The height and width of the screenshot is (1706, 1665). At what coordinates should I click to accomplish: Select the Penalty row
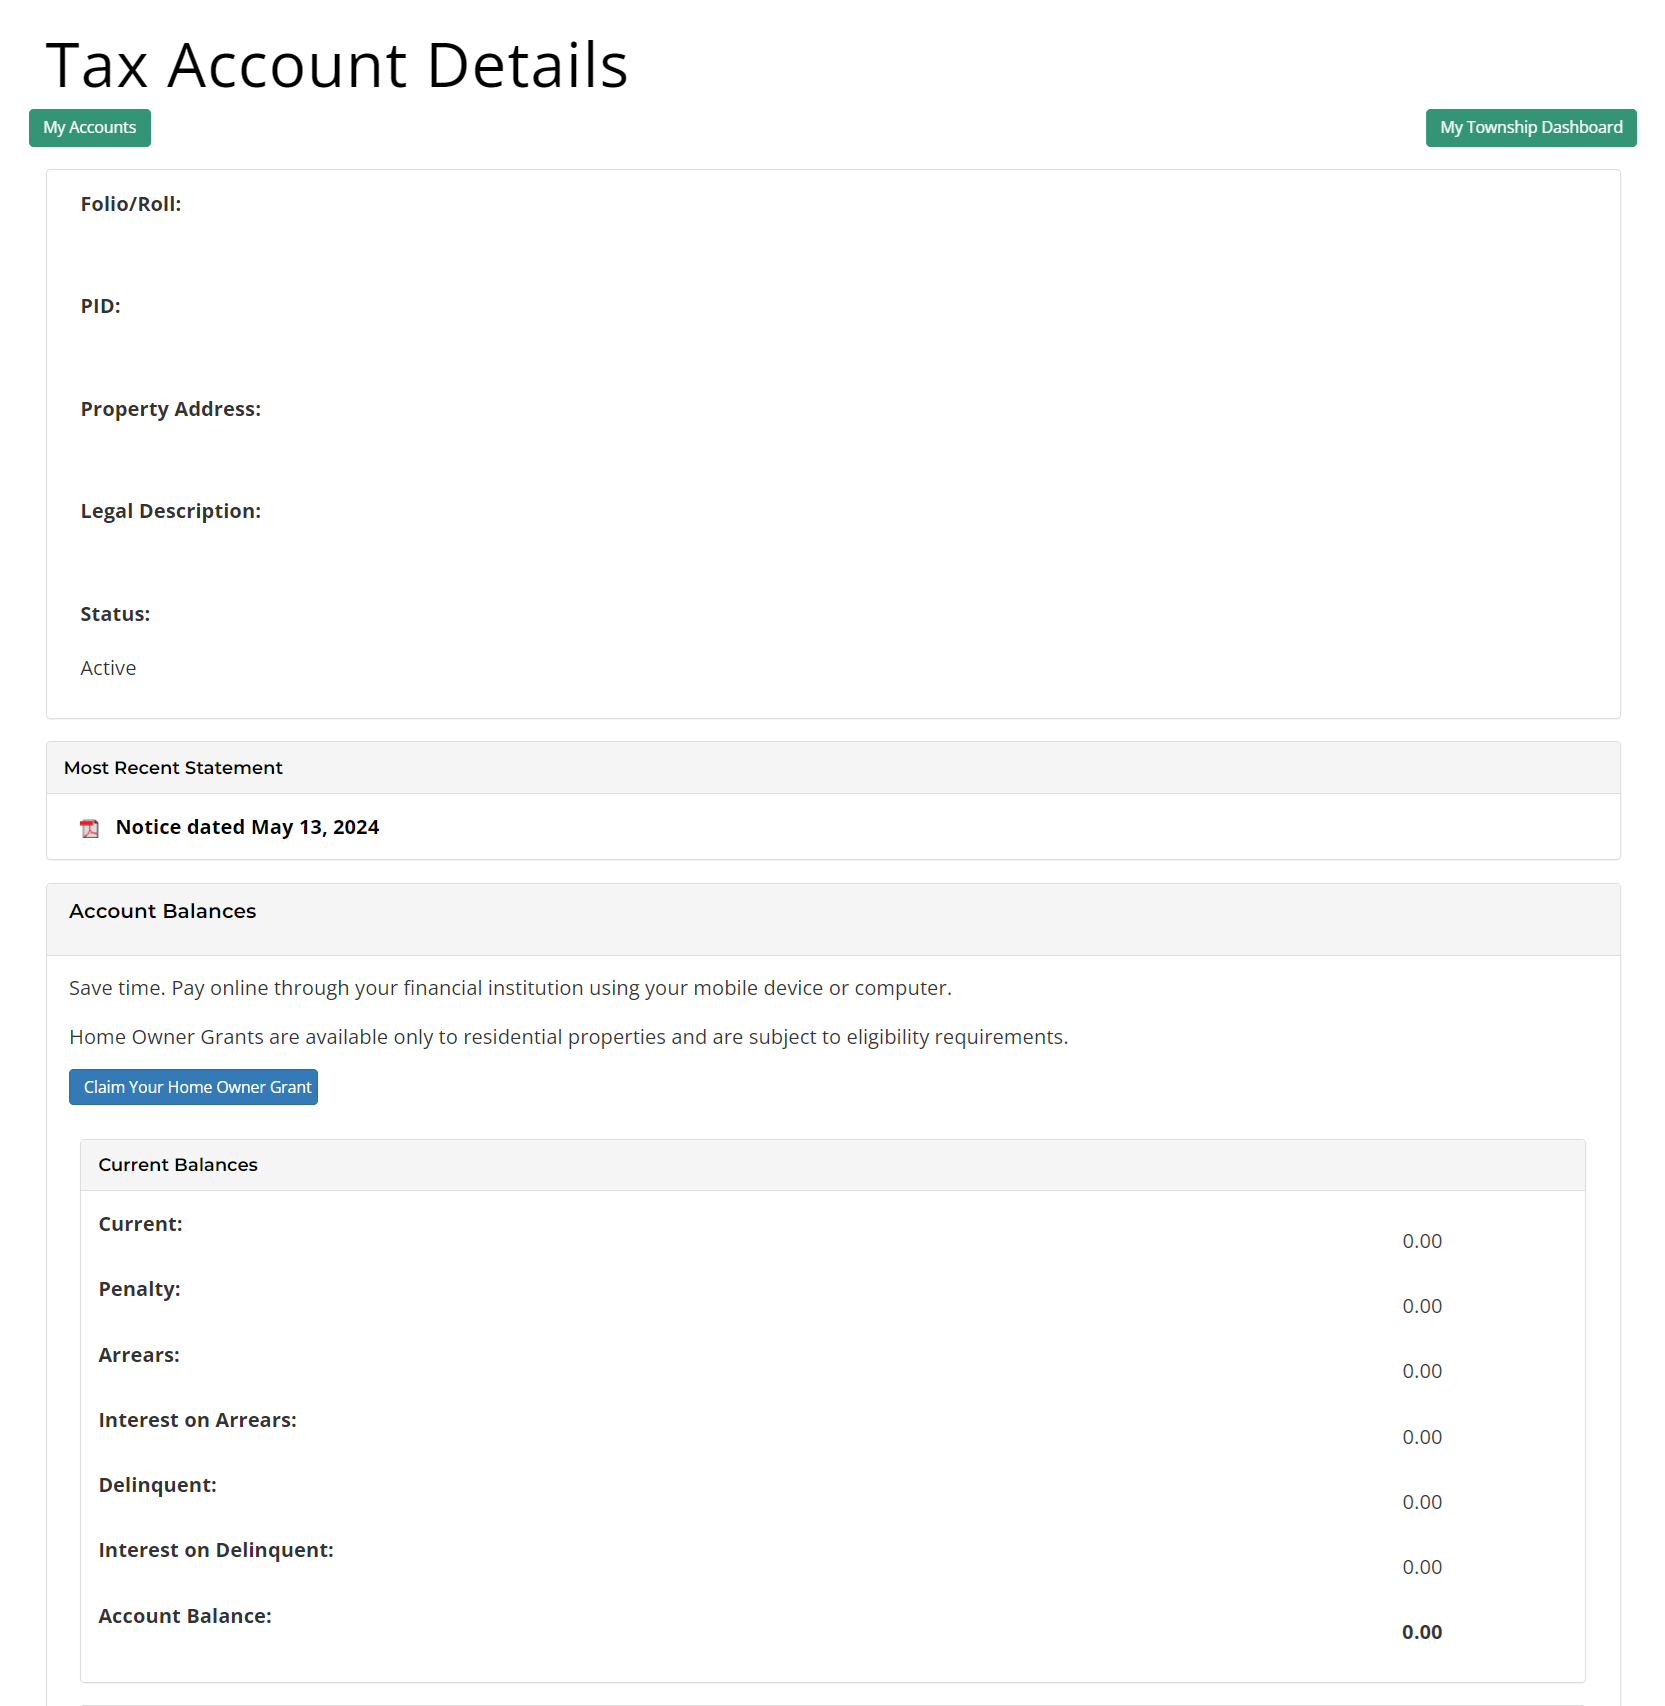pyautogui.click(x=139, y=1289)
